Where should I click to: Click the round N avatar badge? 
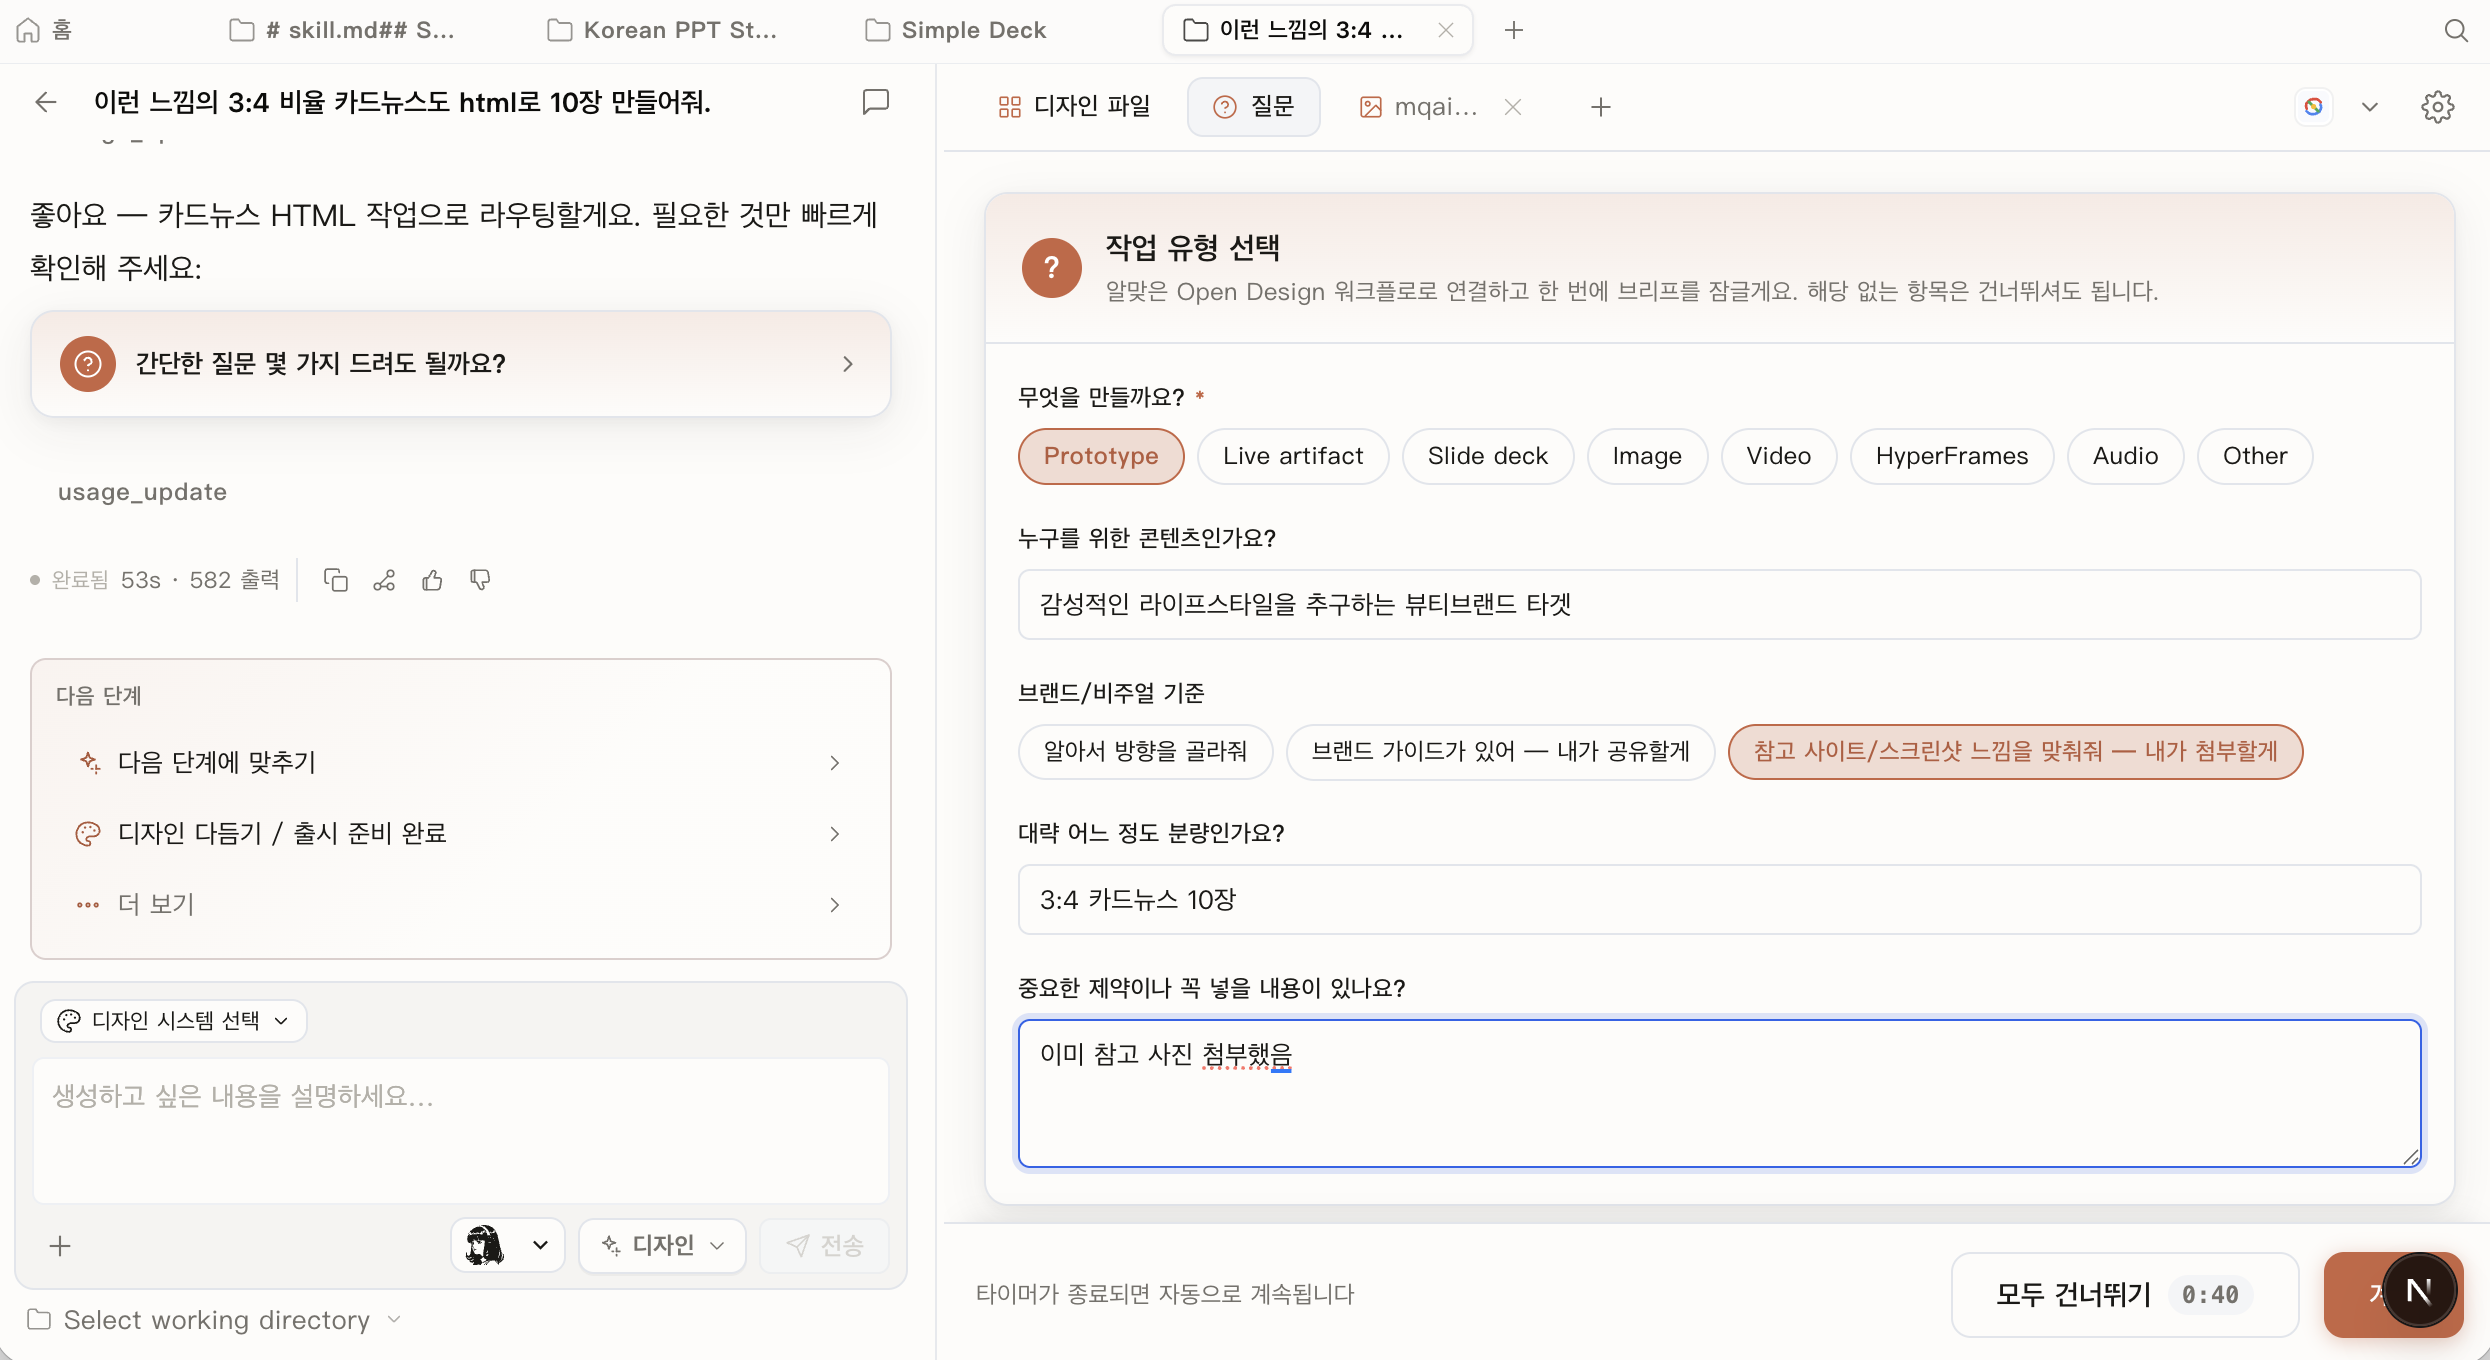click(x=2419, y=1290)
